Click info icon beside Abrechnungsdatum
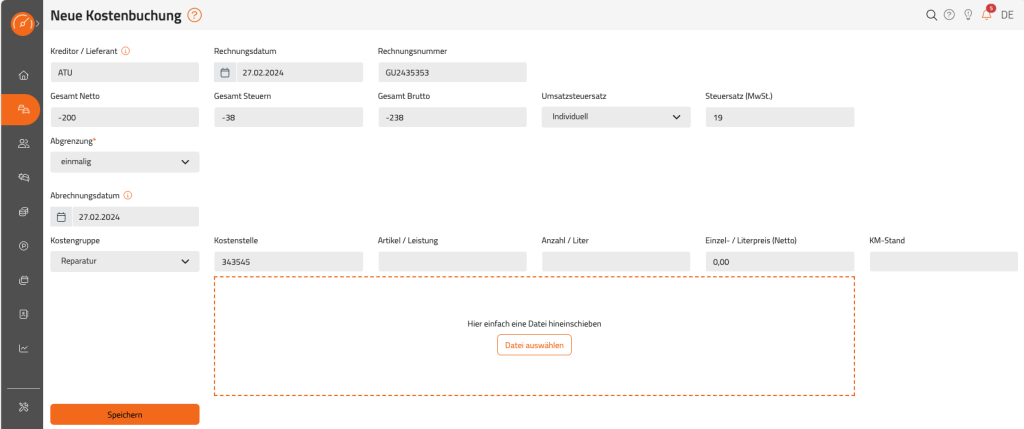1024x429 pixels. point(128,195)
